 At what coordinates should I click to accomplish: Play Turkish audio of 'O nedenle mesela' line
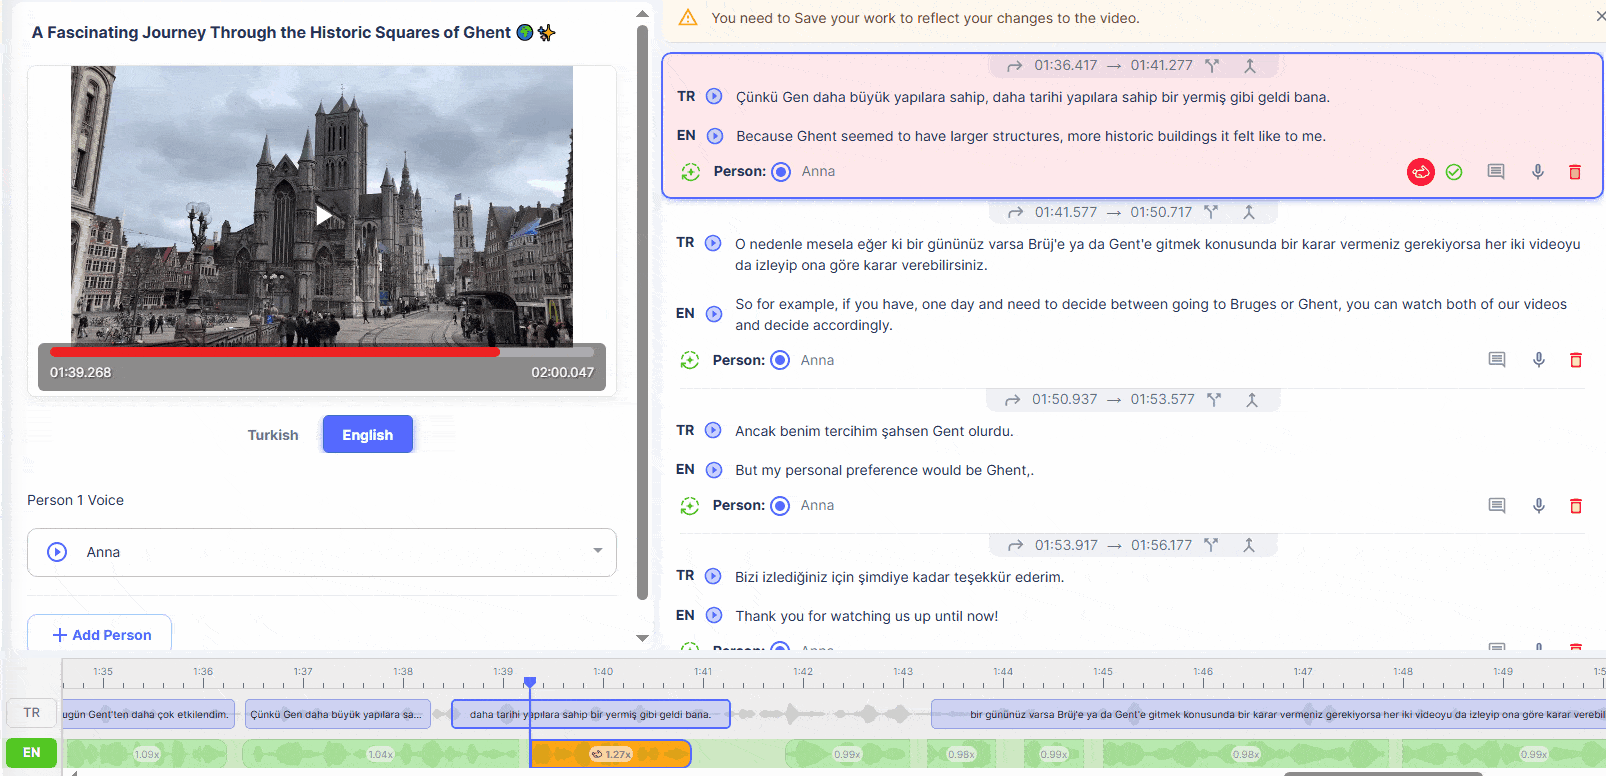[713, 243]
